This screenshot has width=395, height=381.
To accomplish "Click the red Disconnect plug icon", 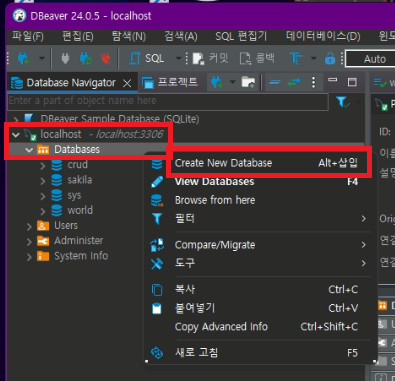I will tap(105, 58).
